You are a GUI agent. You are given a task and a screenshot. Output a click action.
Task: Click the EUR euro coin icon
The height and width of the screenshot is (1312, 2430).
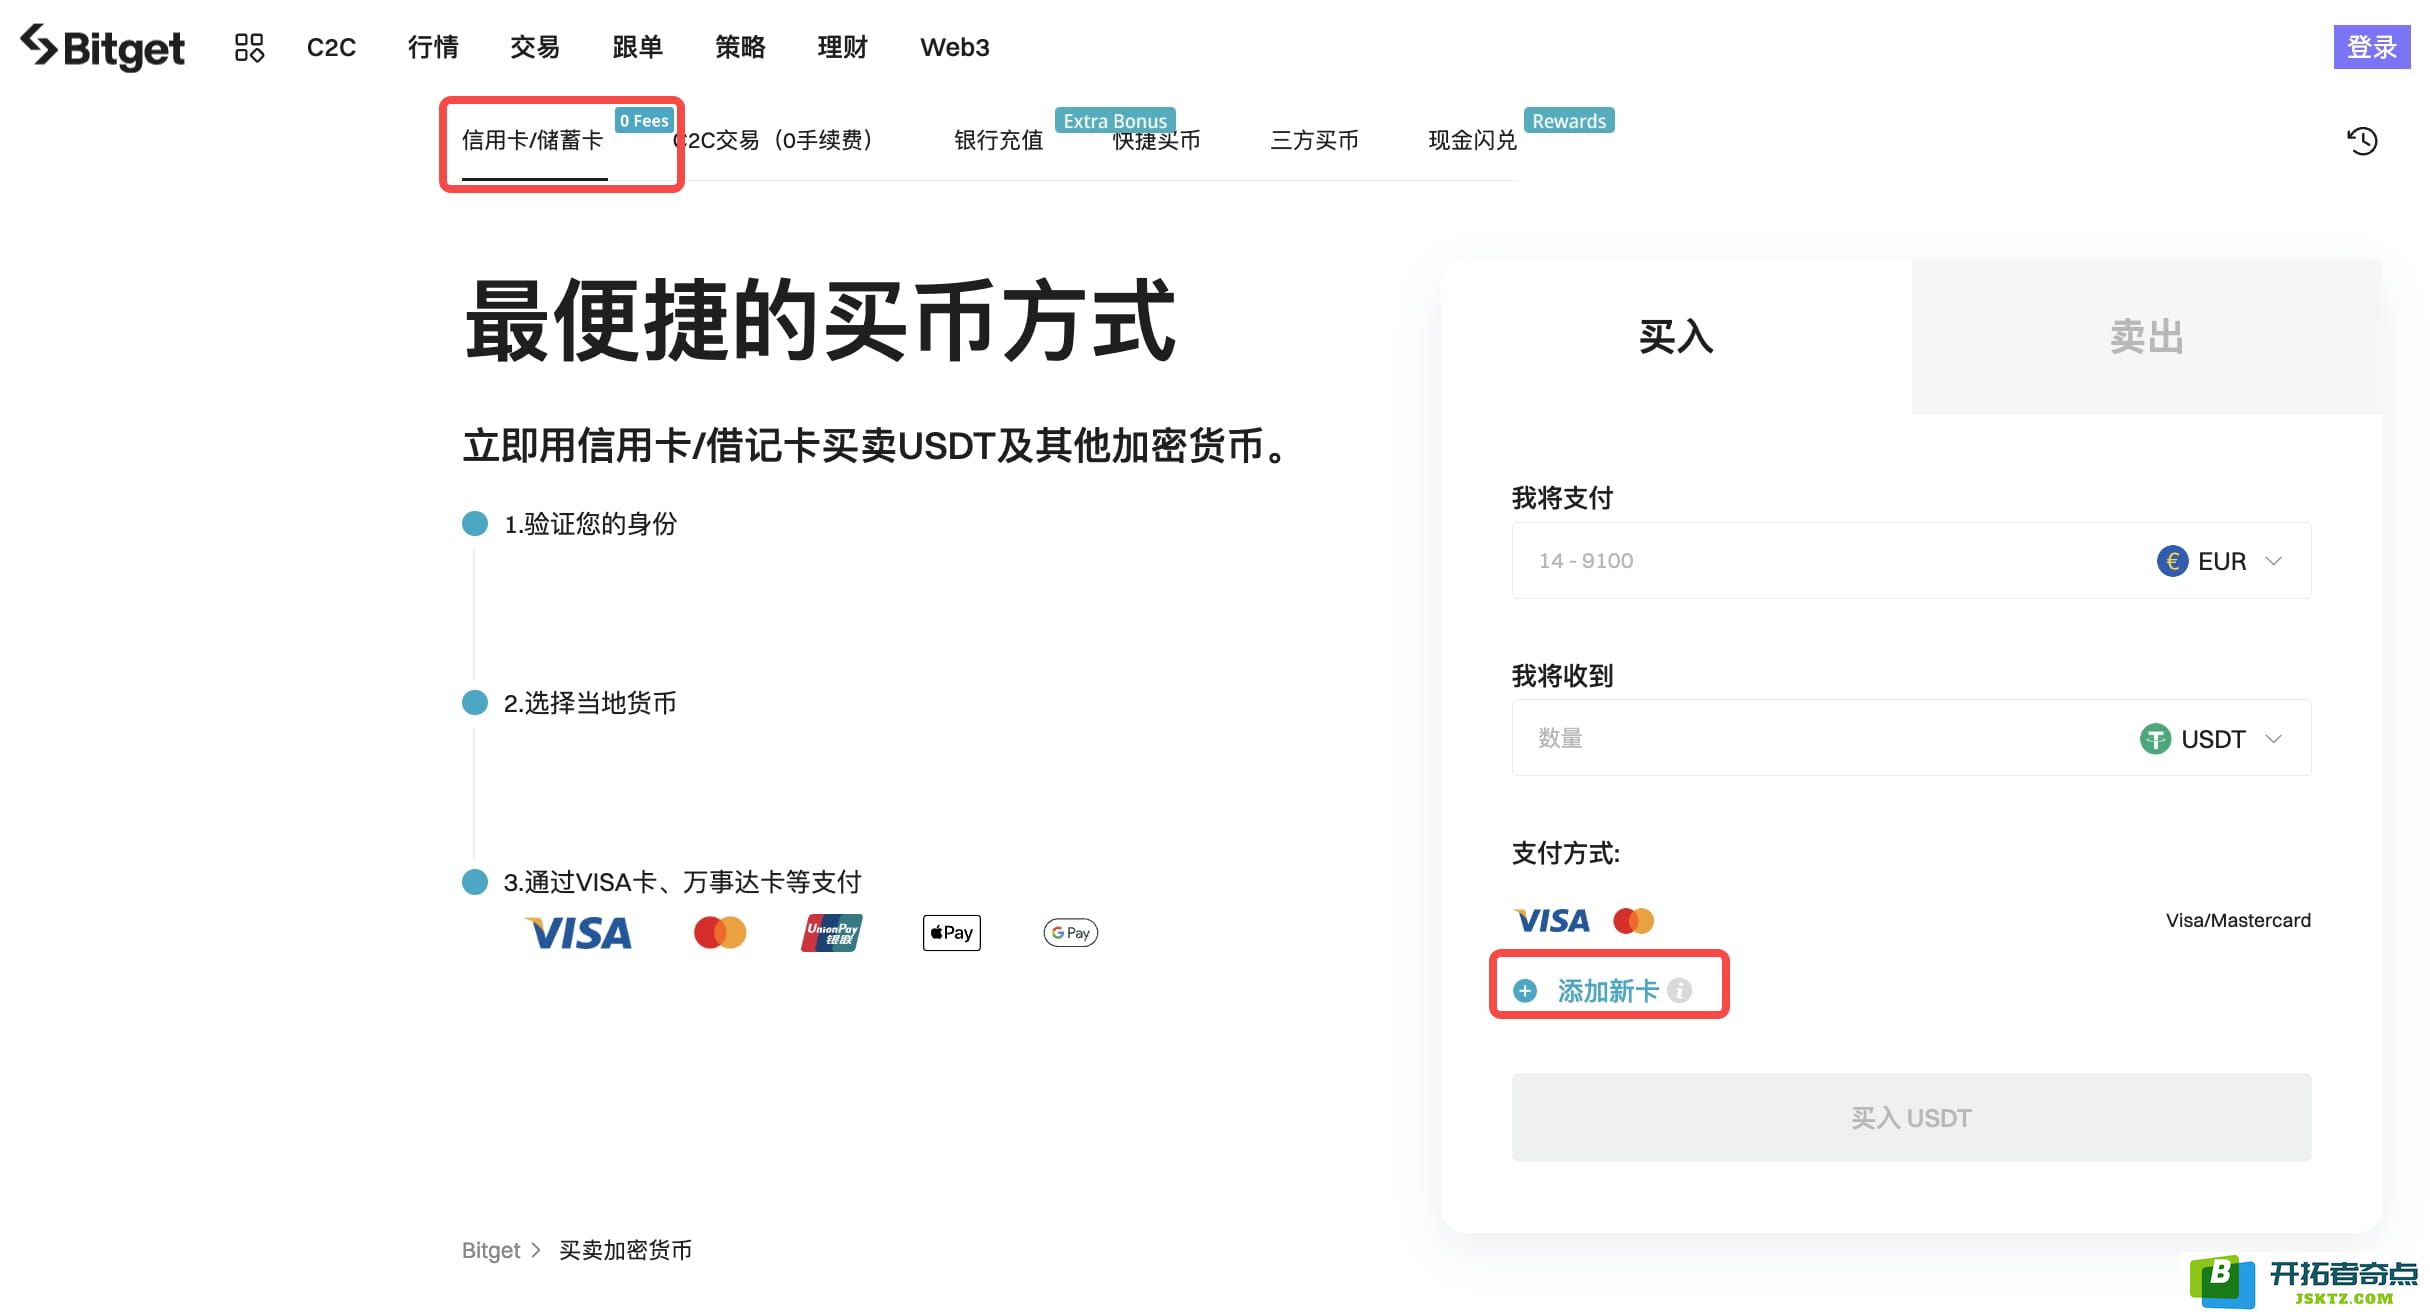pyautogui.click(x=2172, y=561)
